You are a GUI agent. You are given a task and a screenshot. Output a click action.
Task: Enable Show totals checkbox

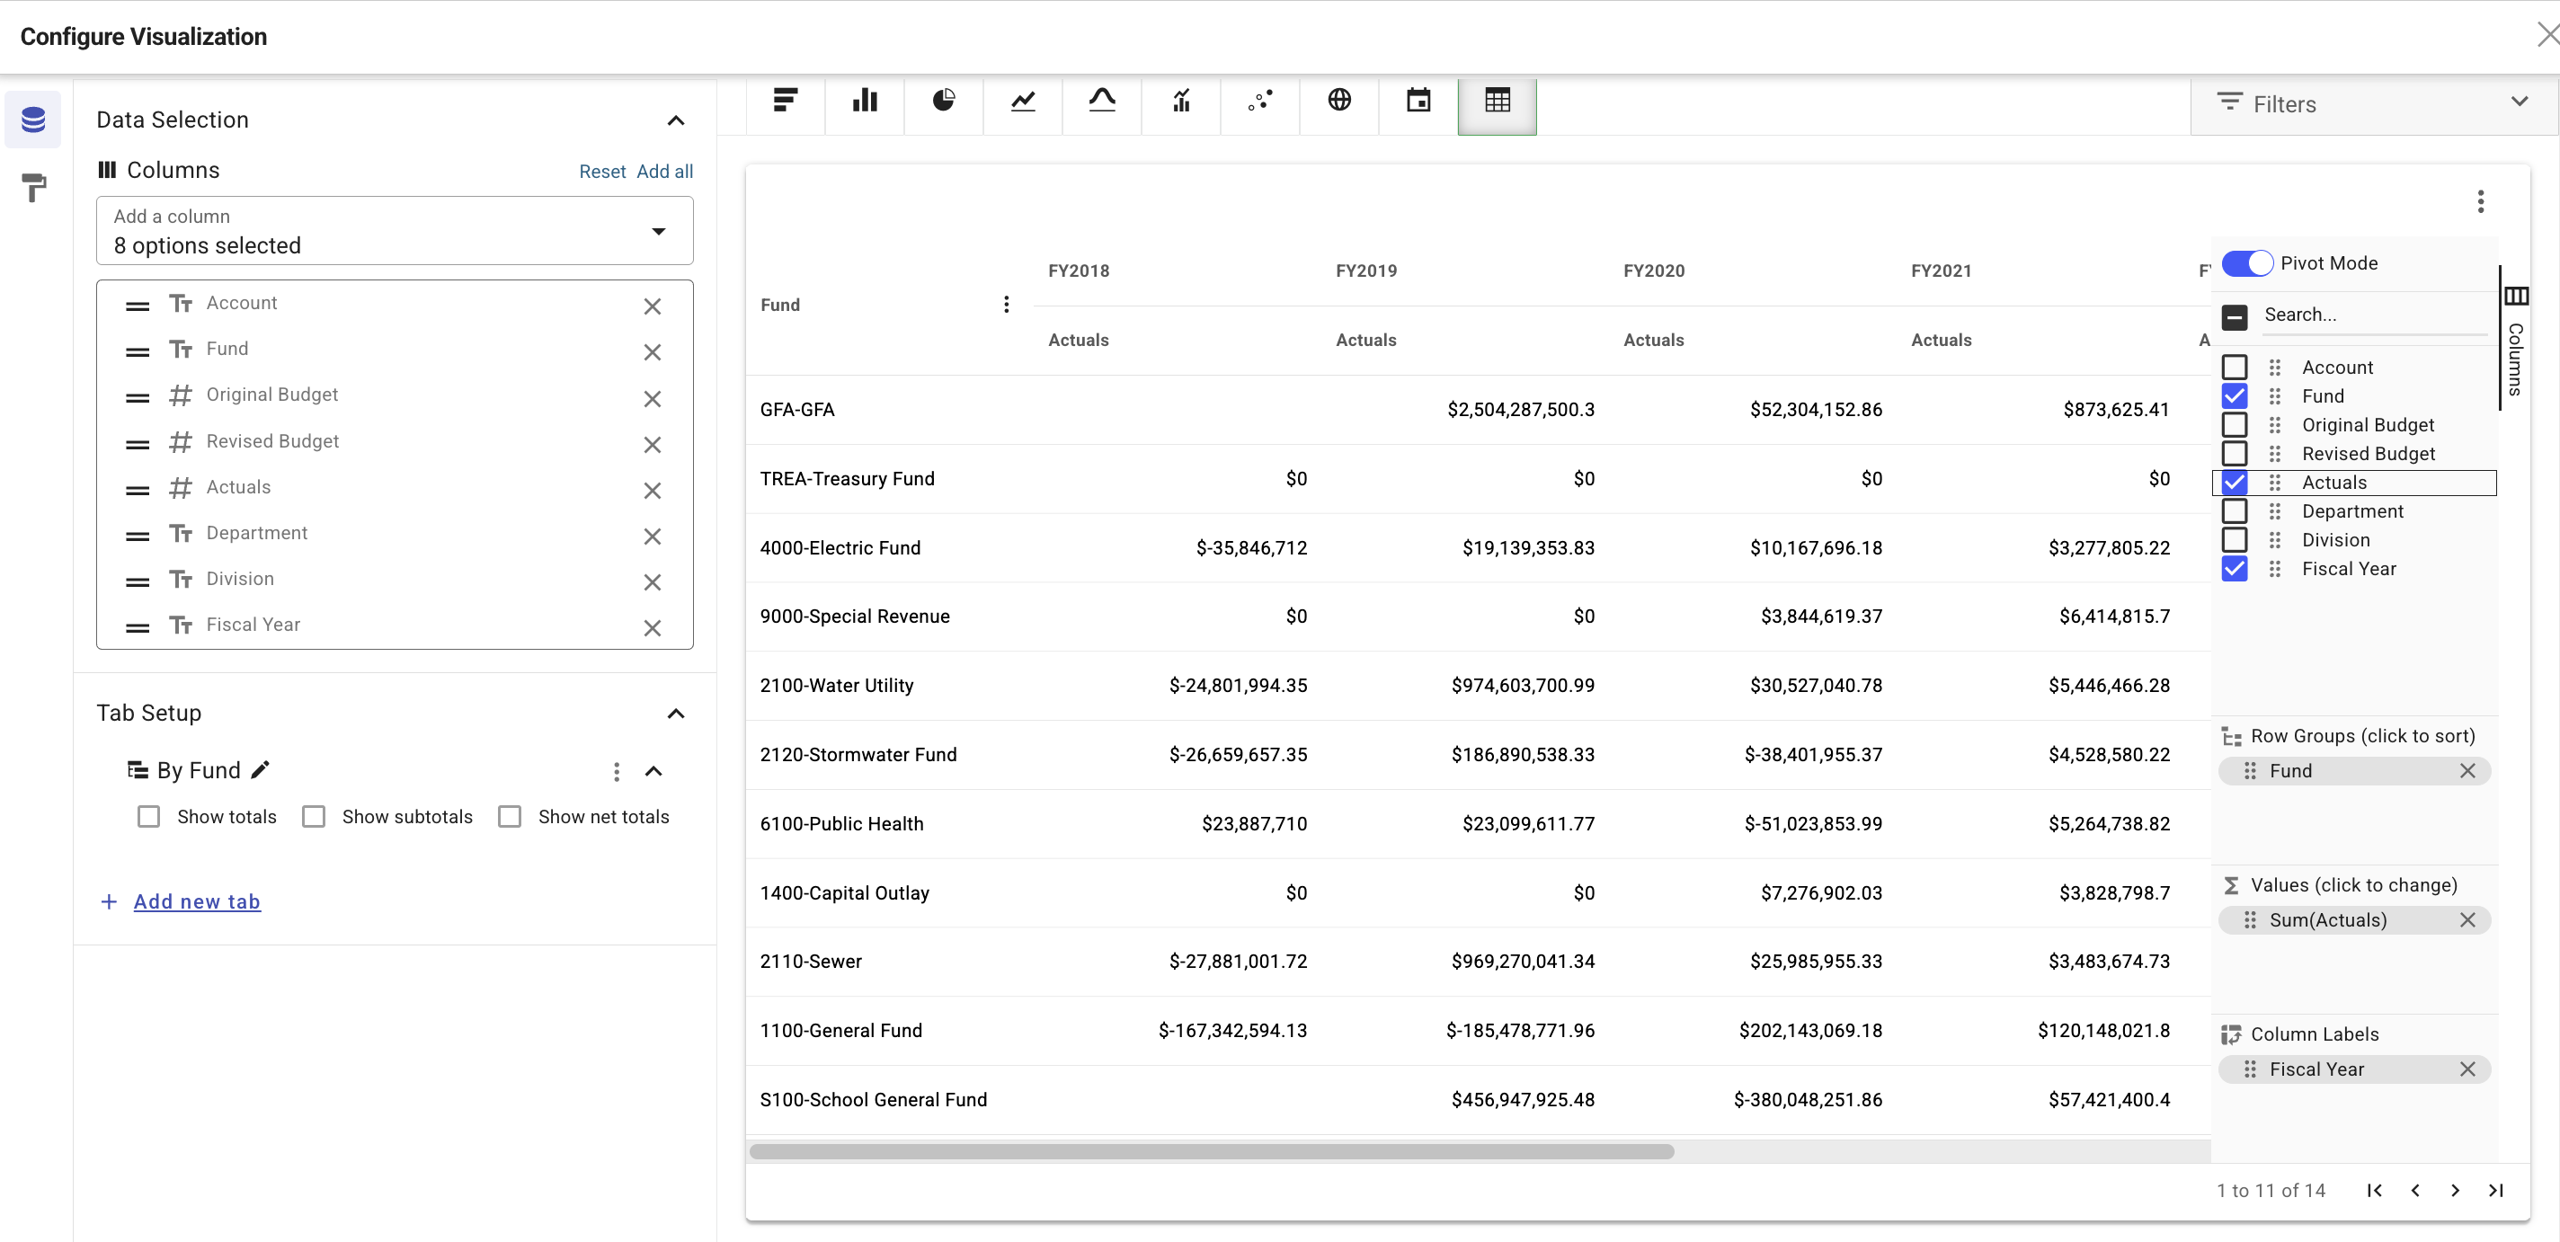(149, 817)
